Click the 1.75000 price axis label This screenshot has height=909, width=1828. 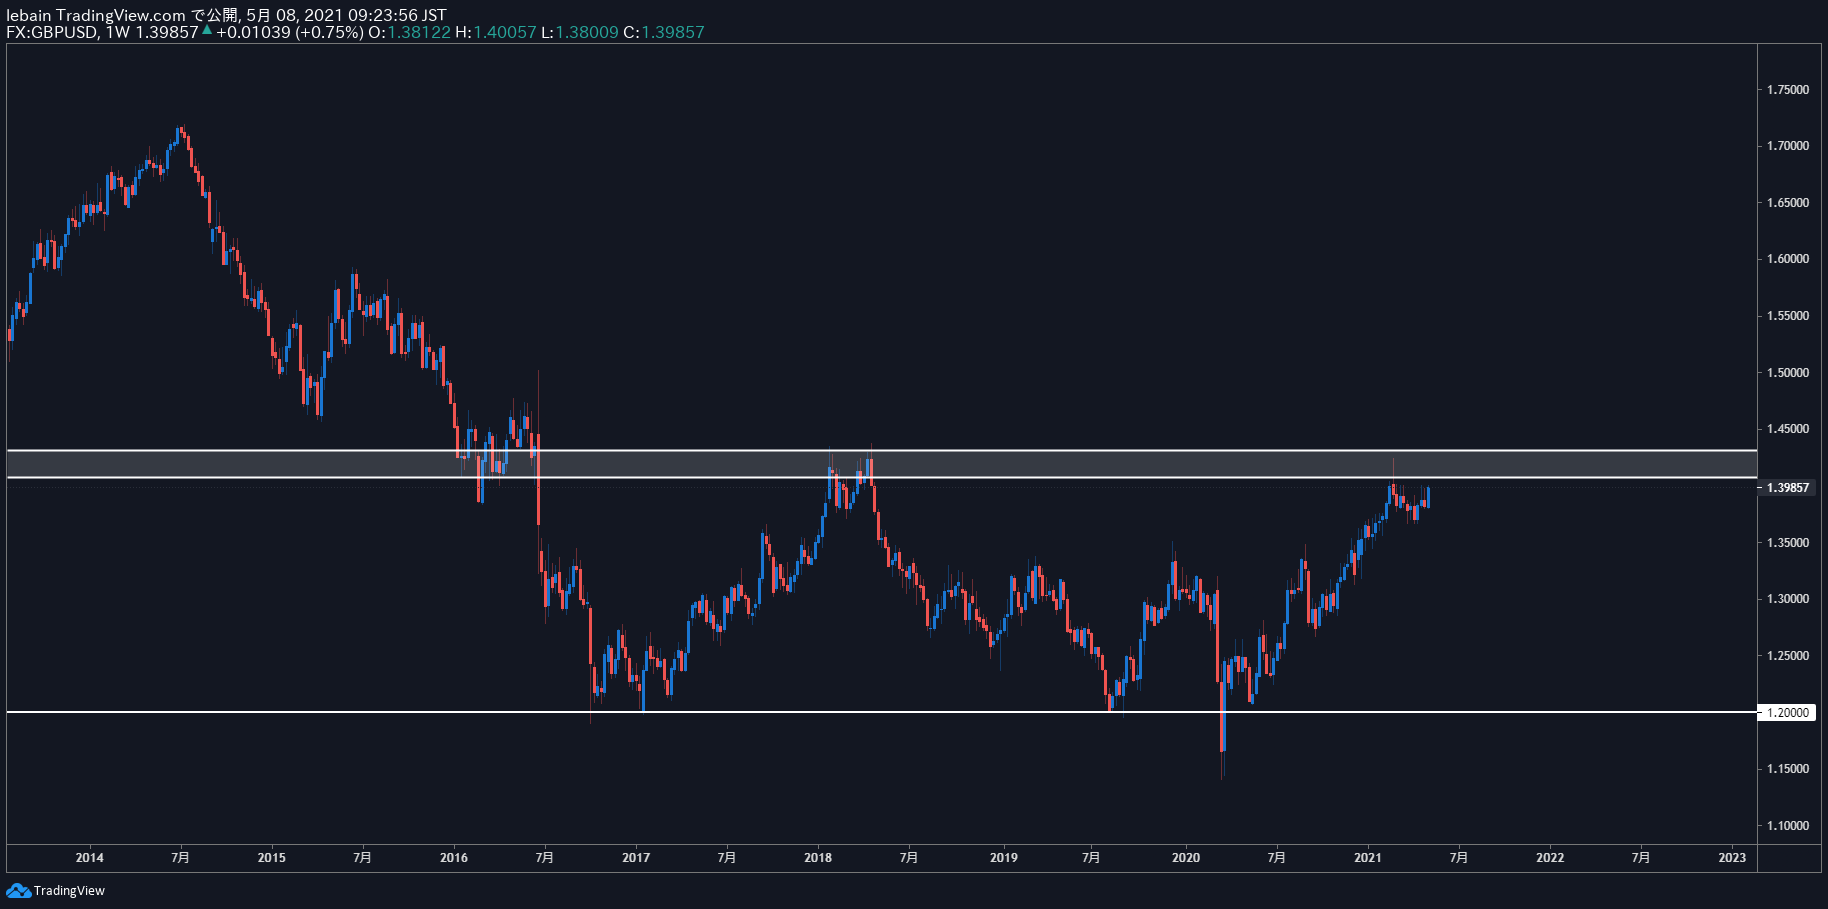[x=1788, y=90]
